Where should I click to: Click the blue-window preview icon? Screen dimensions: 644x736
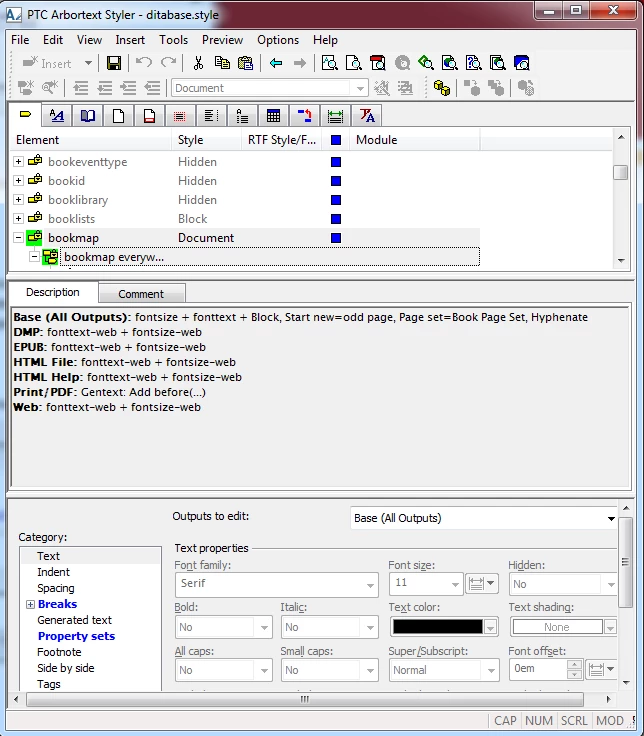[521, 62]
